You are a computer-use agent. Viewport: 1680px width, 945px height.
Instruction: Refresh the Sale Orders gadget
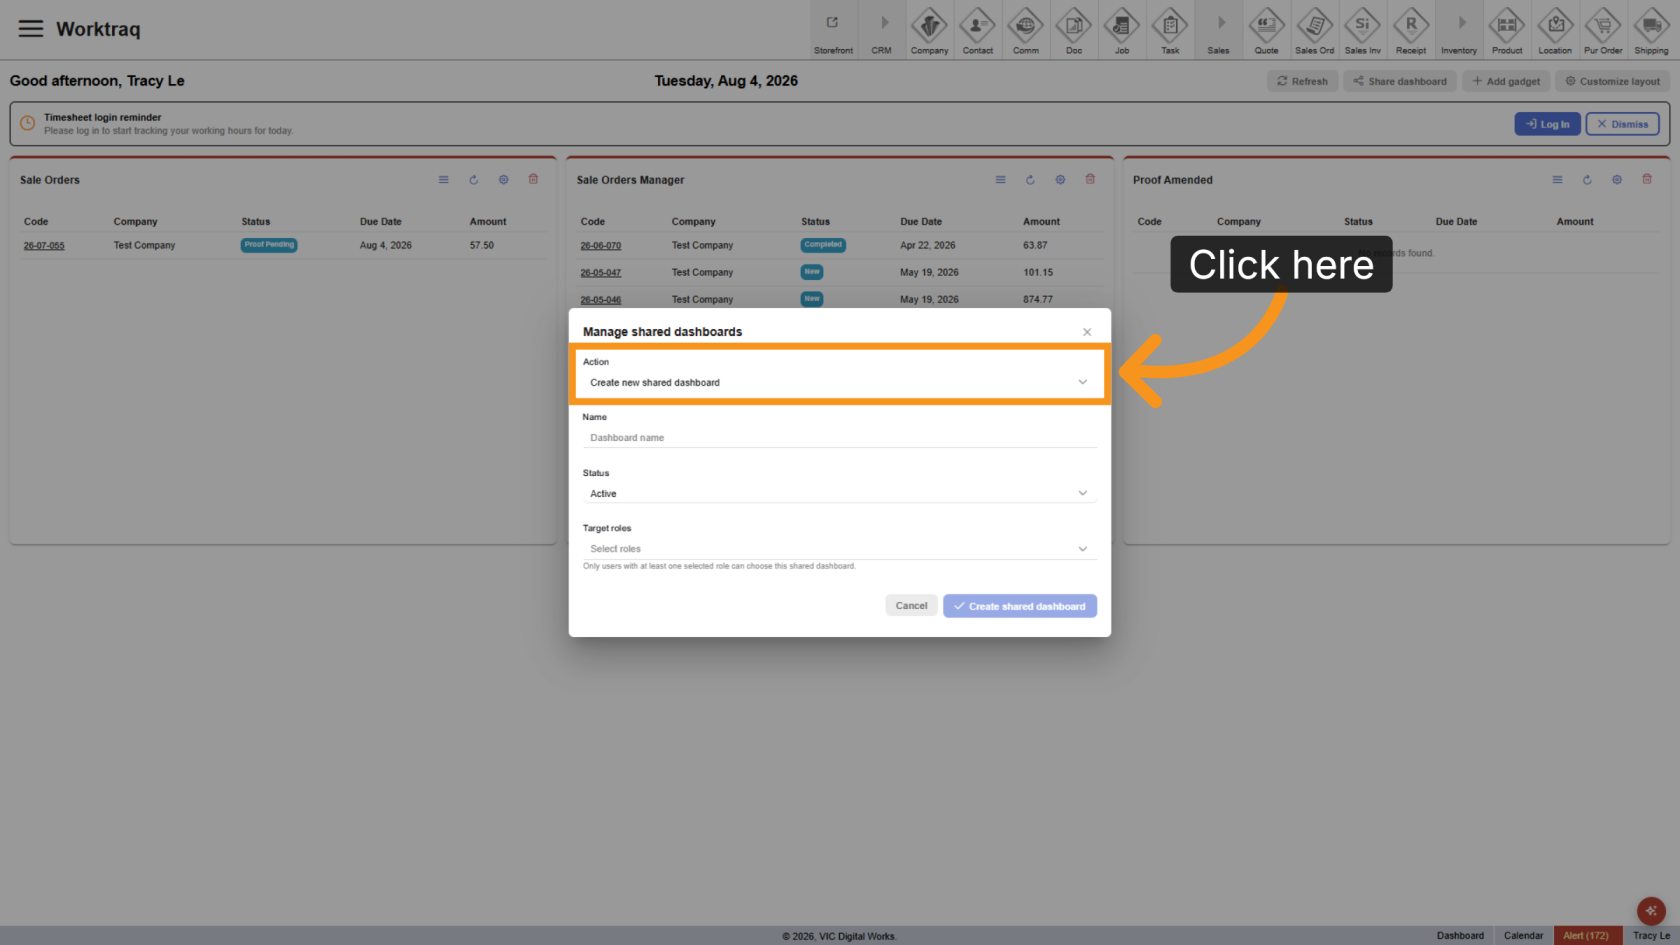pyautogui.click(x=474, y=180)
